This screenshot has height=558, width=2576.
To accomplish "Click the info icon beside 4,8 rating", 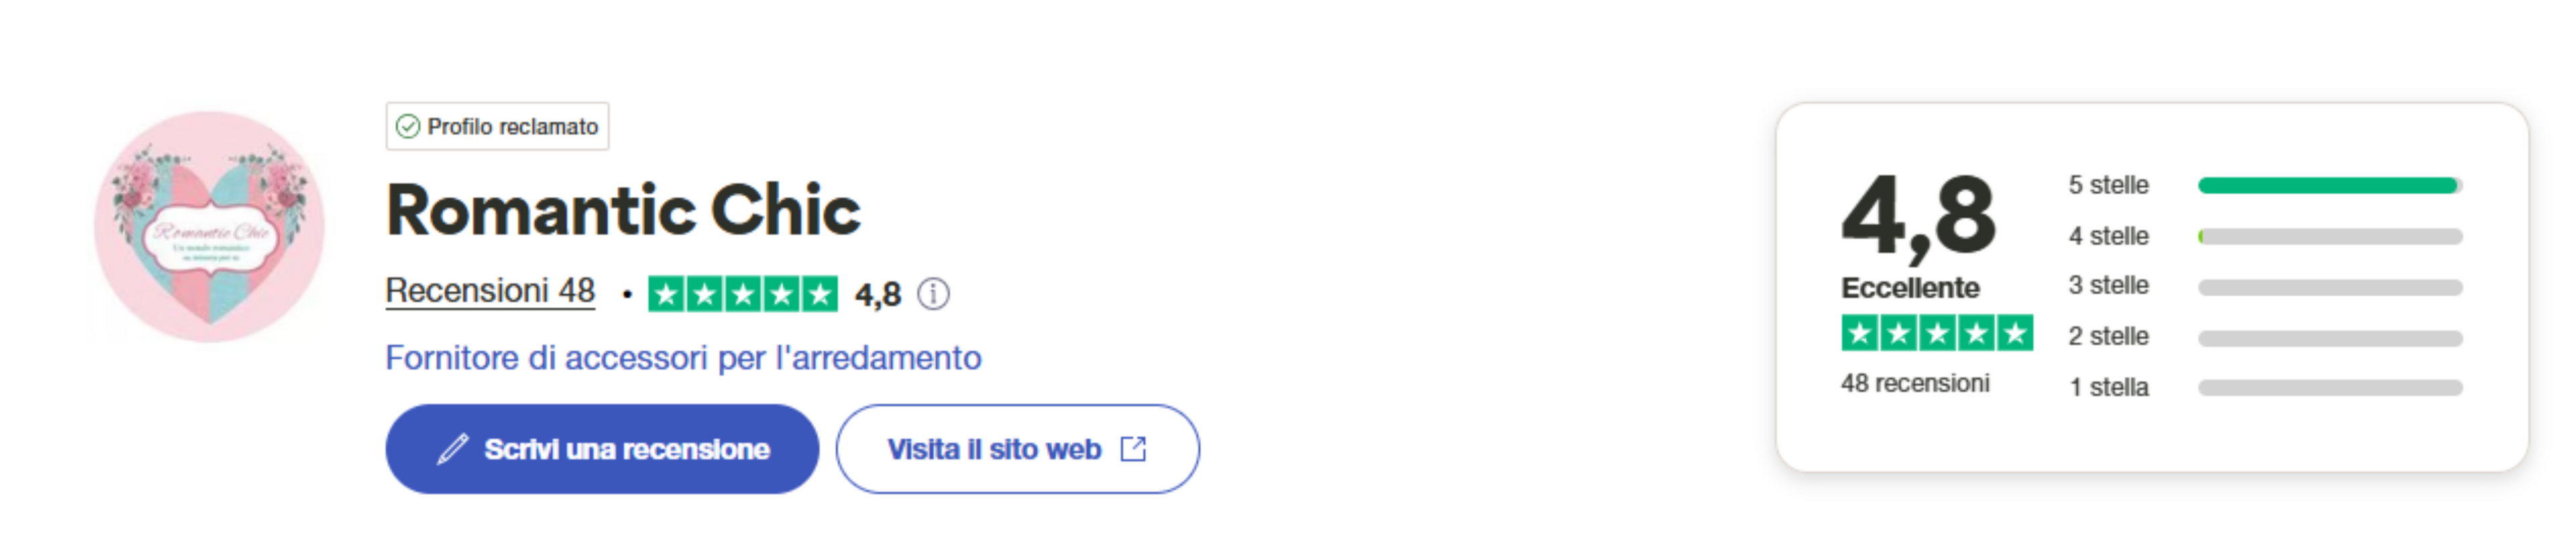I will click(x=933, y=294).
